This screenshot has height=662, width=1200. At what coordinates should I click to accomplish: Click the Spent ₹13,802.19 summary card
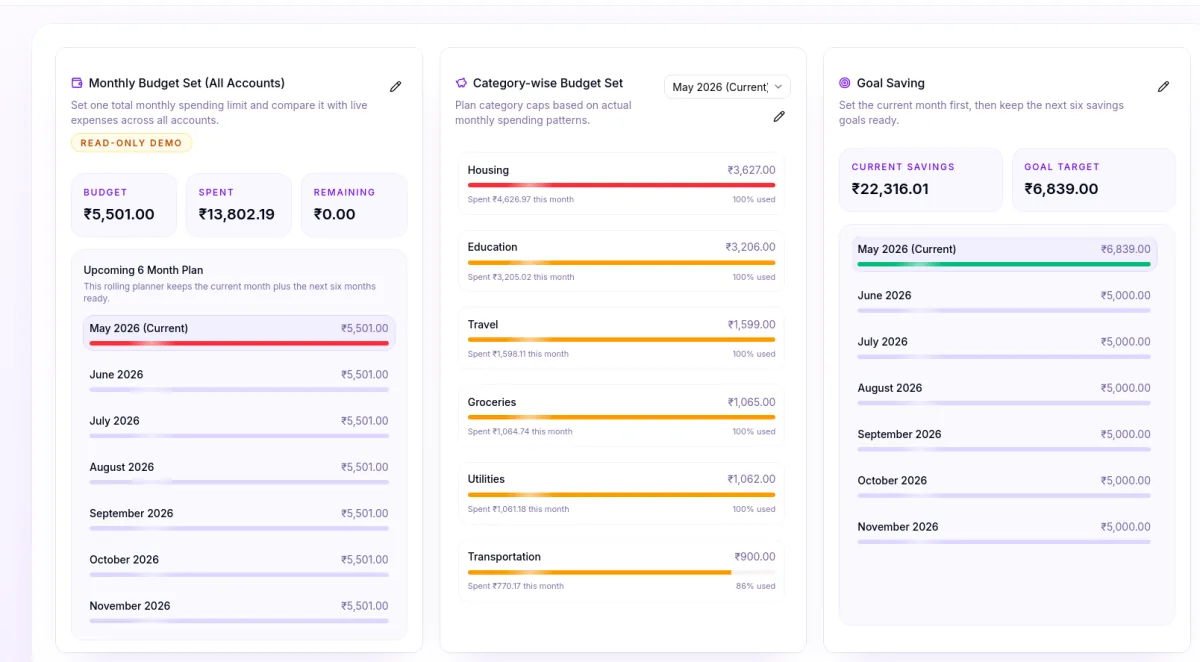coord(239,205)
